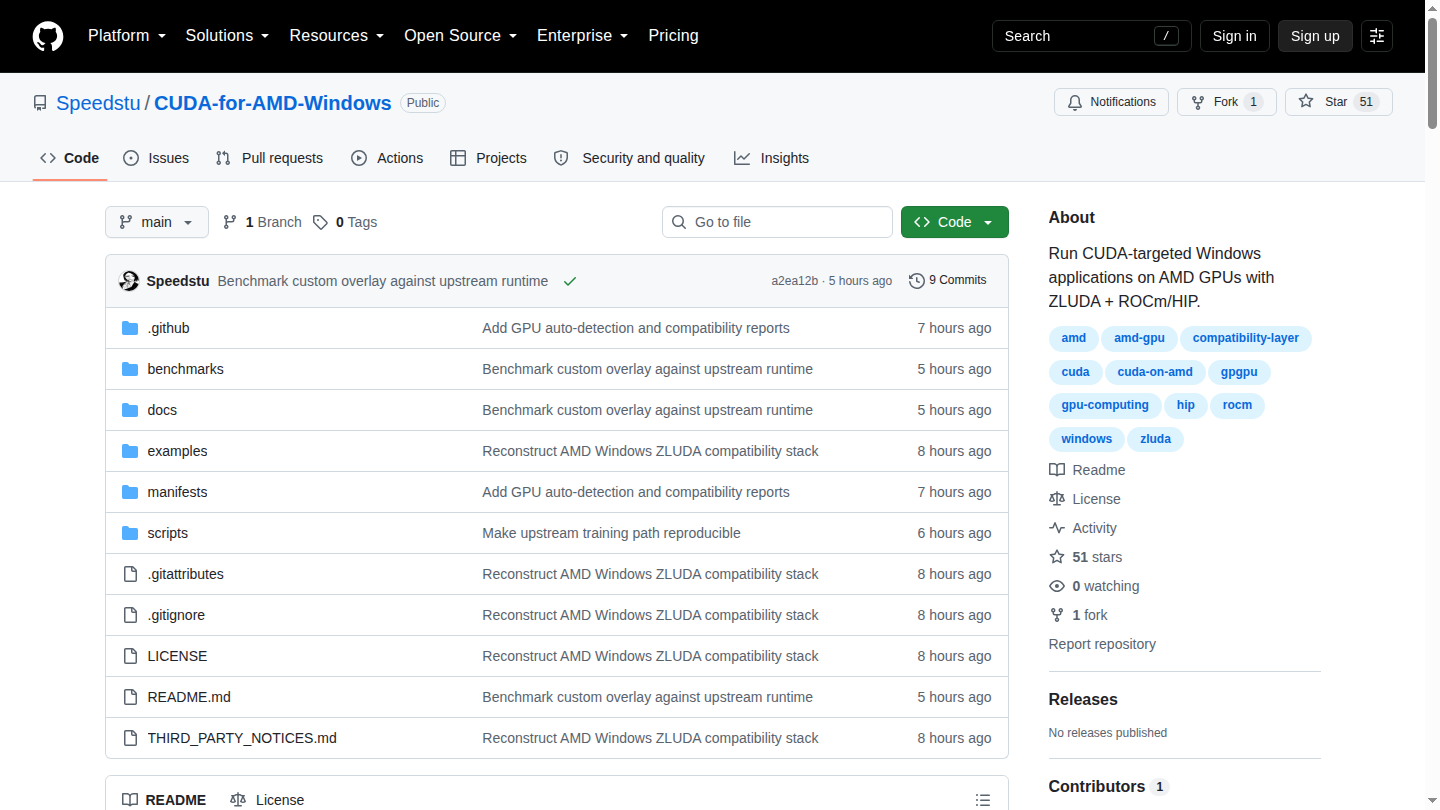Expand the Resources menu
1440x810 pixels.
tap(336, 35)
